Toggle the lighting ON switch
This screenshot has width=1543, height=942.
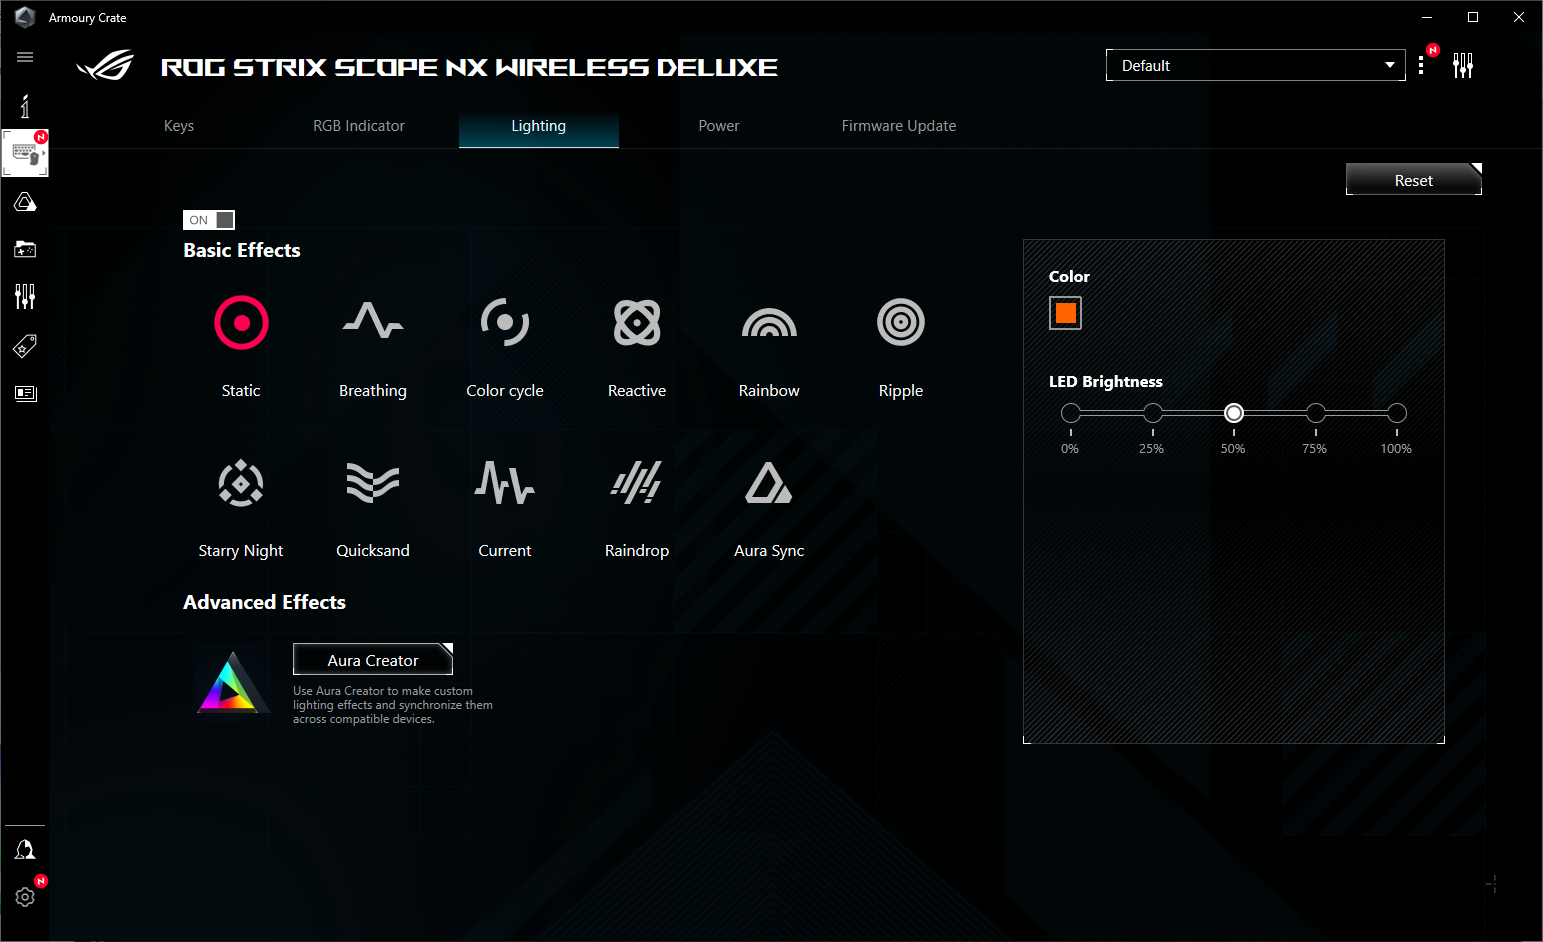tap(209, 220)
